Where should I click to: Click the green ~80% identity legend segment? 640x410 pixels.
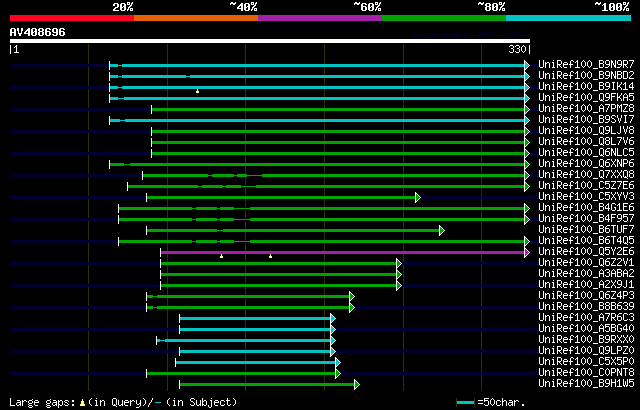pos(444,18)
